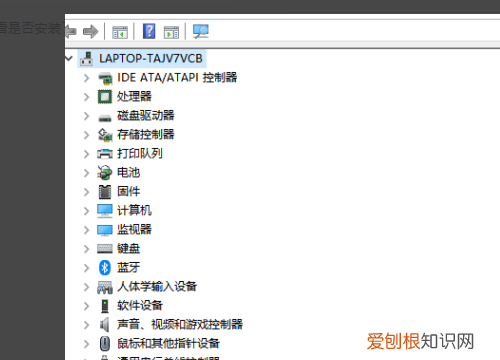Toggle the show/hide action pane icon

tap(171, 32)
